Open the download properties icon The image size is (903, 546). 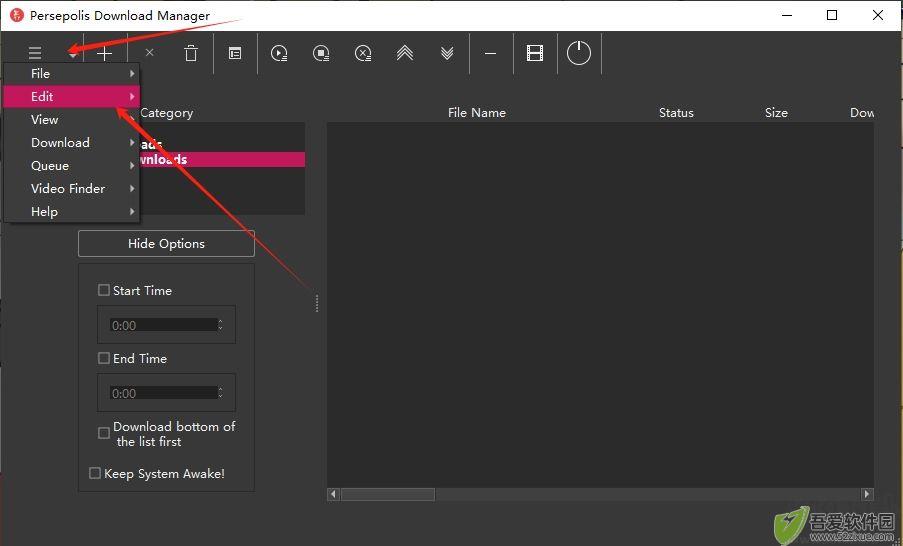coord(235,54)
